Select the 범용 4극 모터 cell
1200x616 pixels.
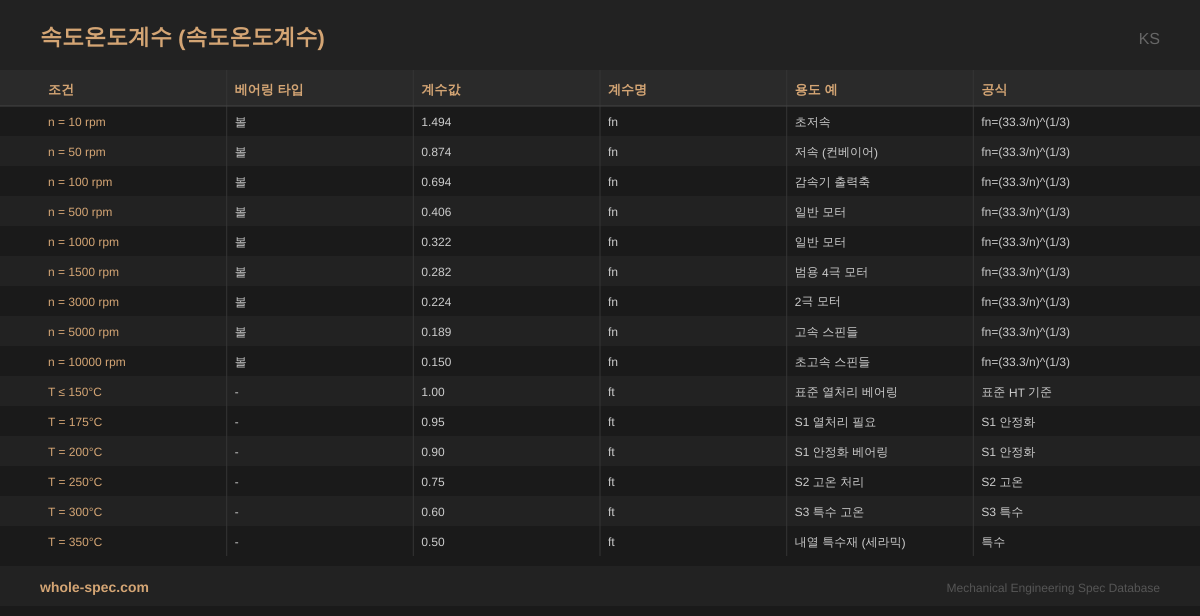(x=831, y=272)
